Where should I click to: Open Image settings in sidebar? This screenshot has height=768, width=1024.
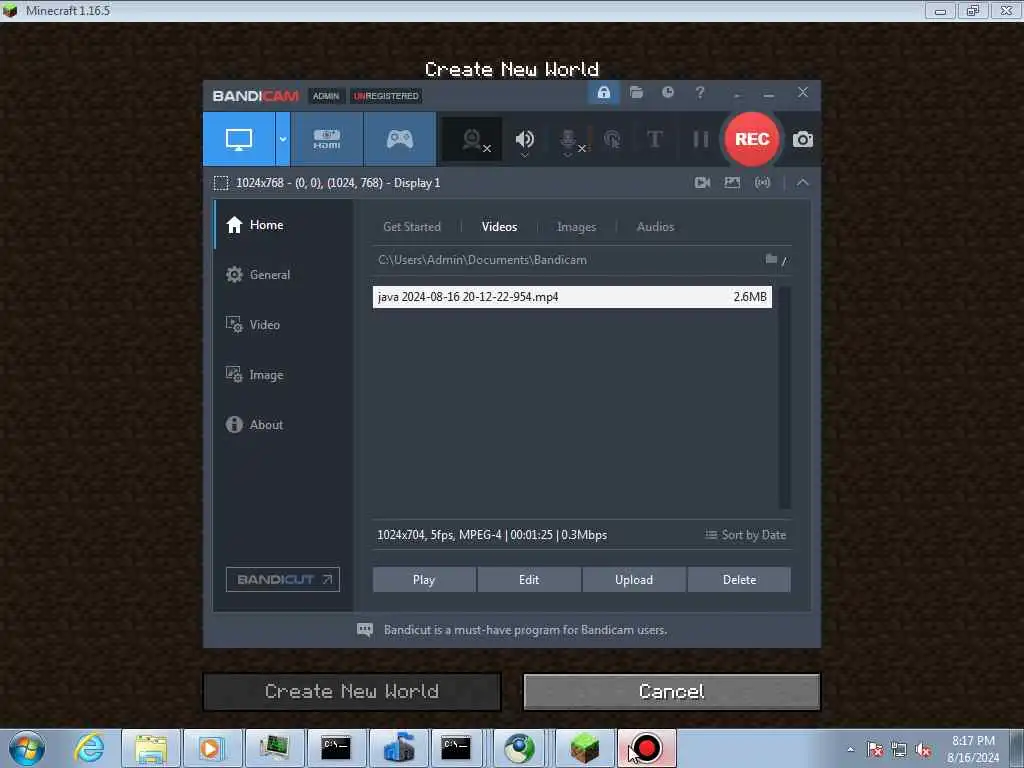[283, 375]
